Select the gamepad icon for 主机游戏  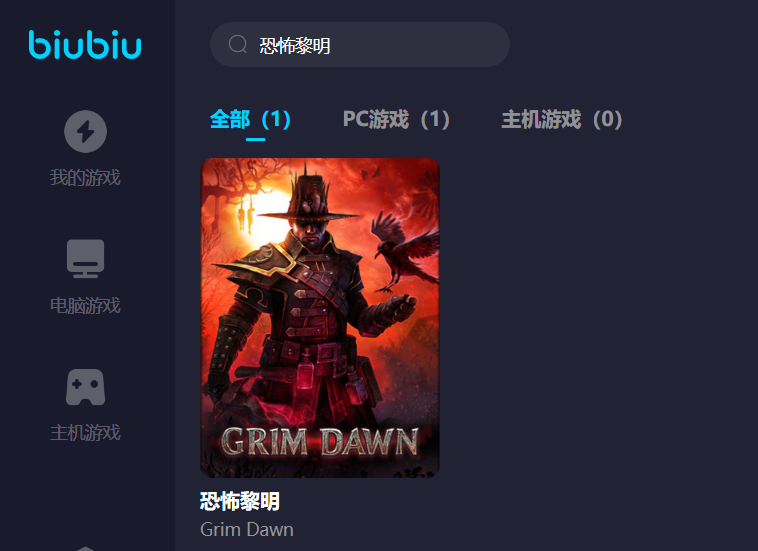tap(86, 387)
